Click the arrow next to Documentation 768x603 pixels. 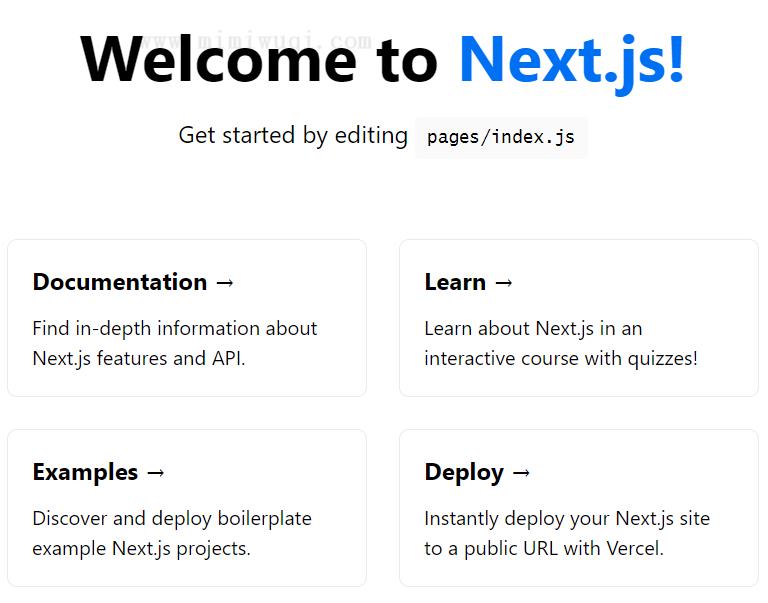pos(225,283)
